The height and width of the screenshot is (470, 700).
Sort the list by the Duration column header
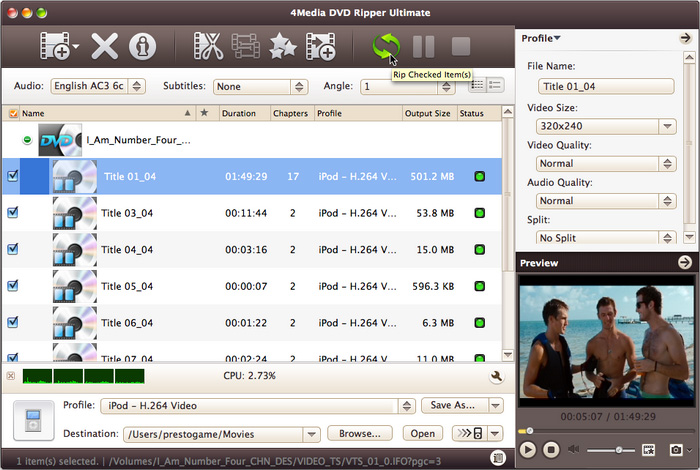point(244,114)
